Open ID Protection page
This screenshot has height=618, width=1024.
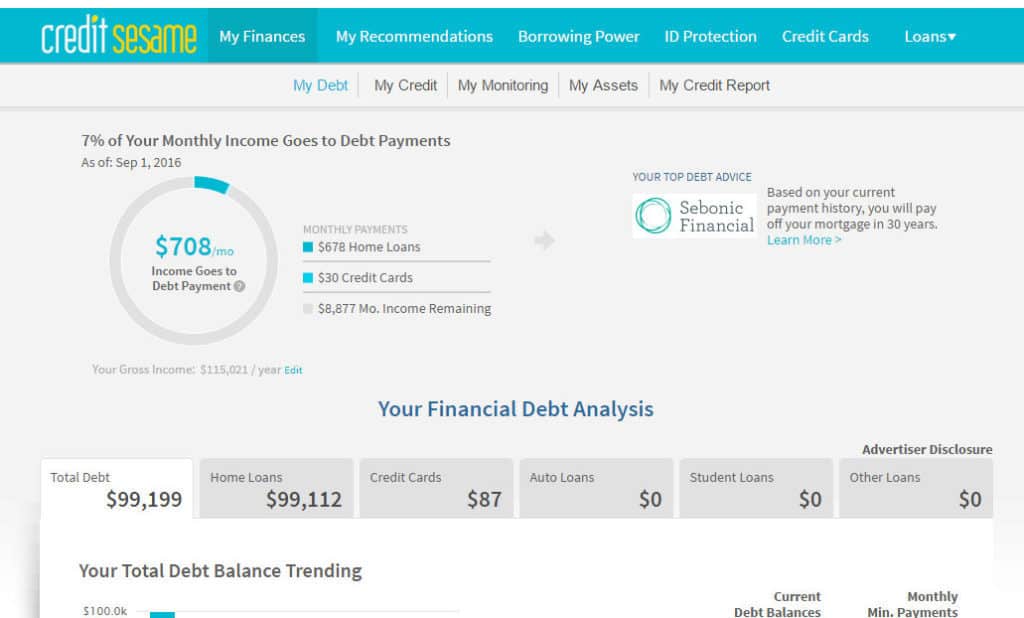[x=711, y=37]
